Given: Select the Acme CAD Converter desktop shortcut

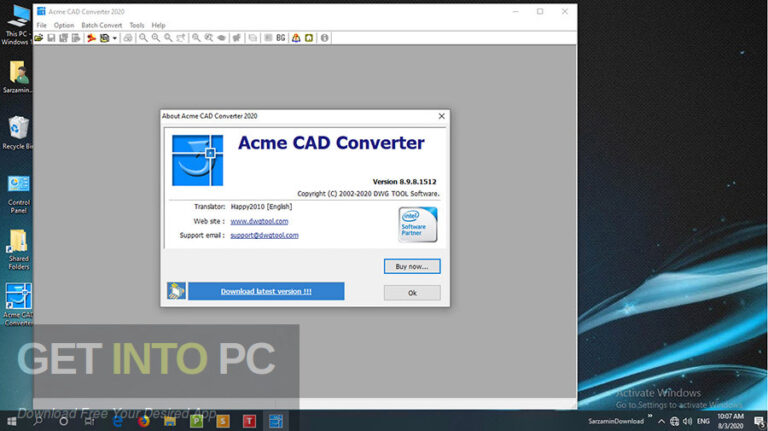Looking at the screenshot, I should click(18, 304).
